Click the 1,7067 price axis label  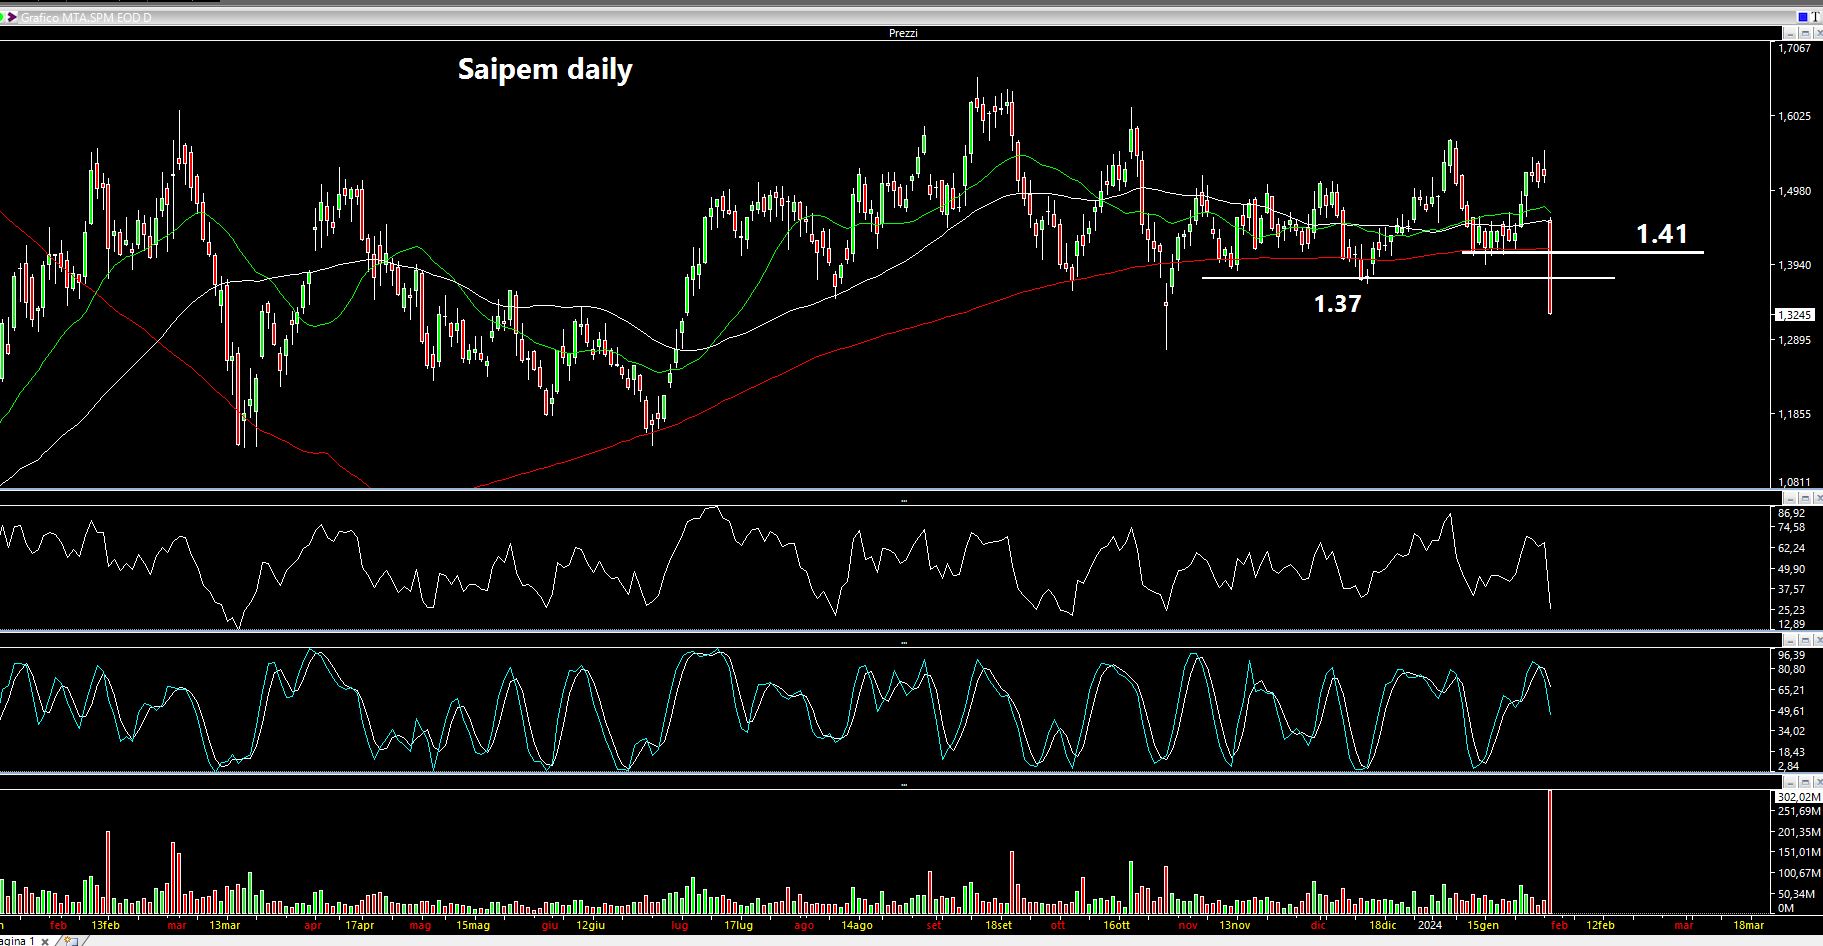(x=1797, y=48)
